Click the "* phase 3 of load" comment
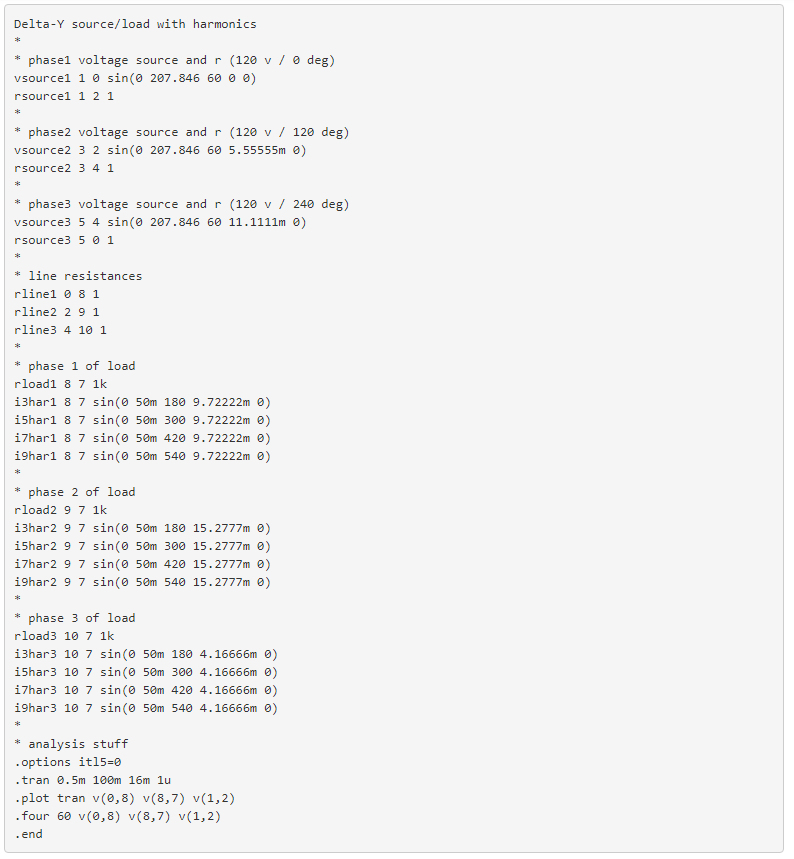This screenshot has height=859, width=794. click(x=75, y=618)
